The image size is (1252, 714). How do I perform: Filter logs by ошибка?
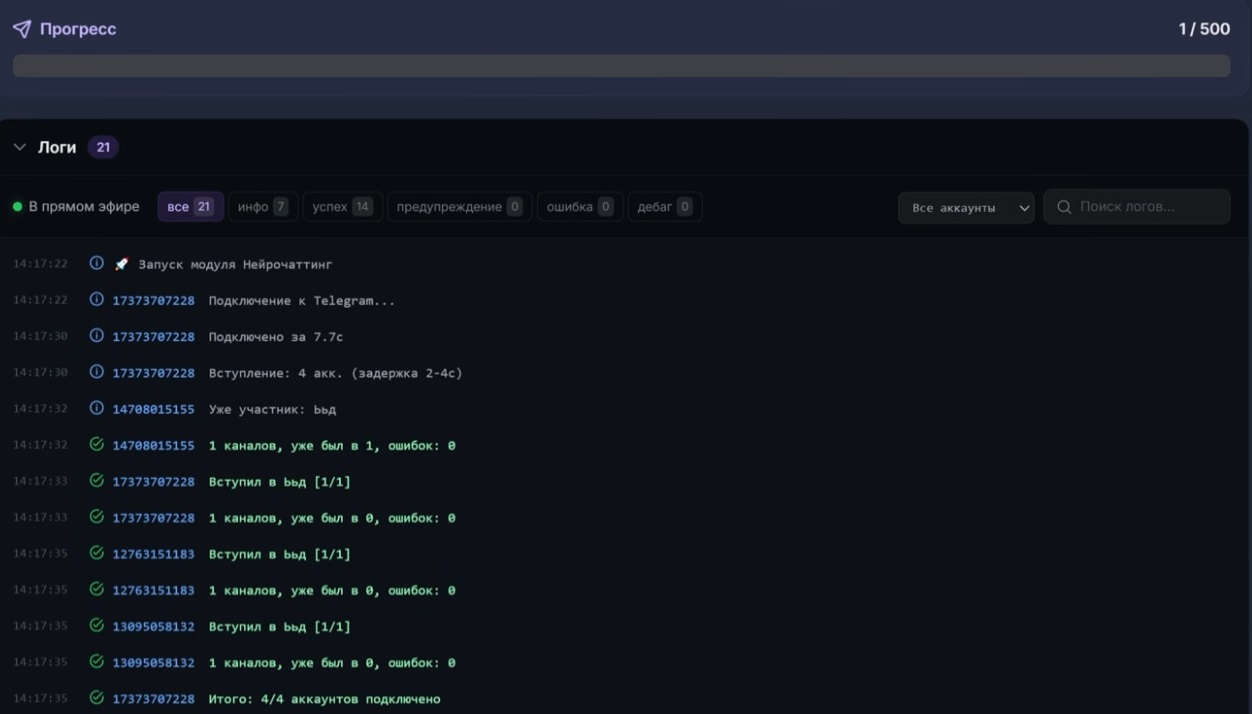coord(580,207)
